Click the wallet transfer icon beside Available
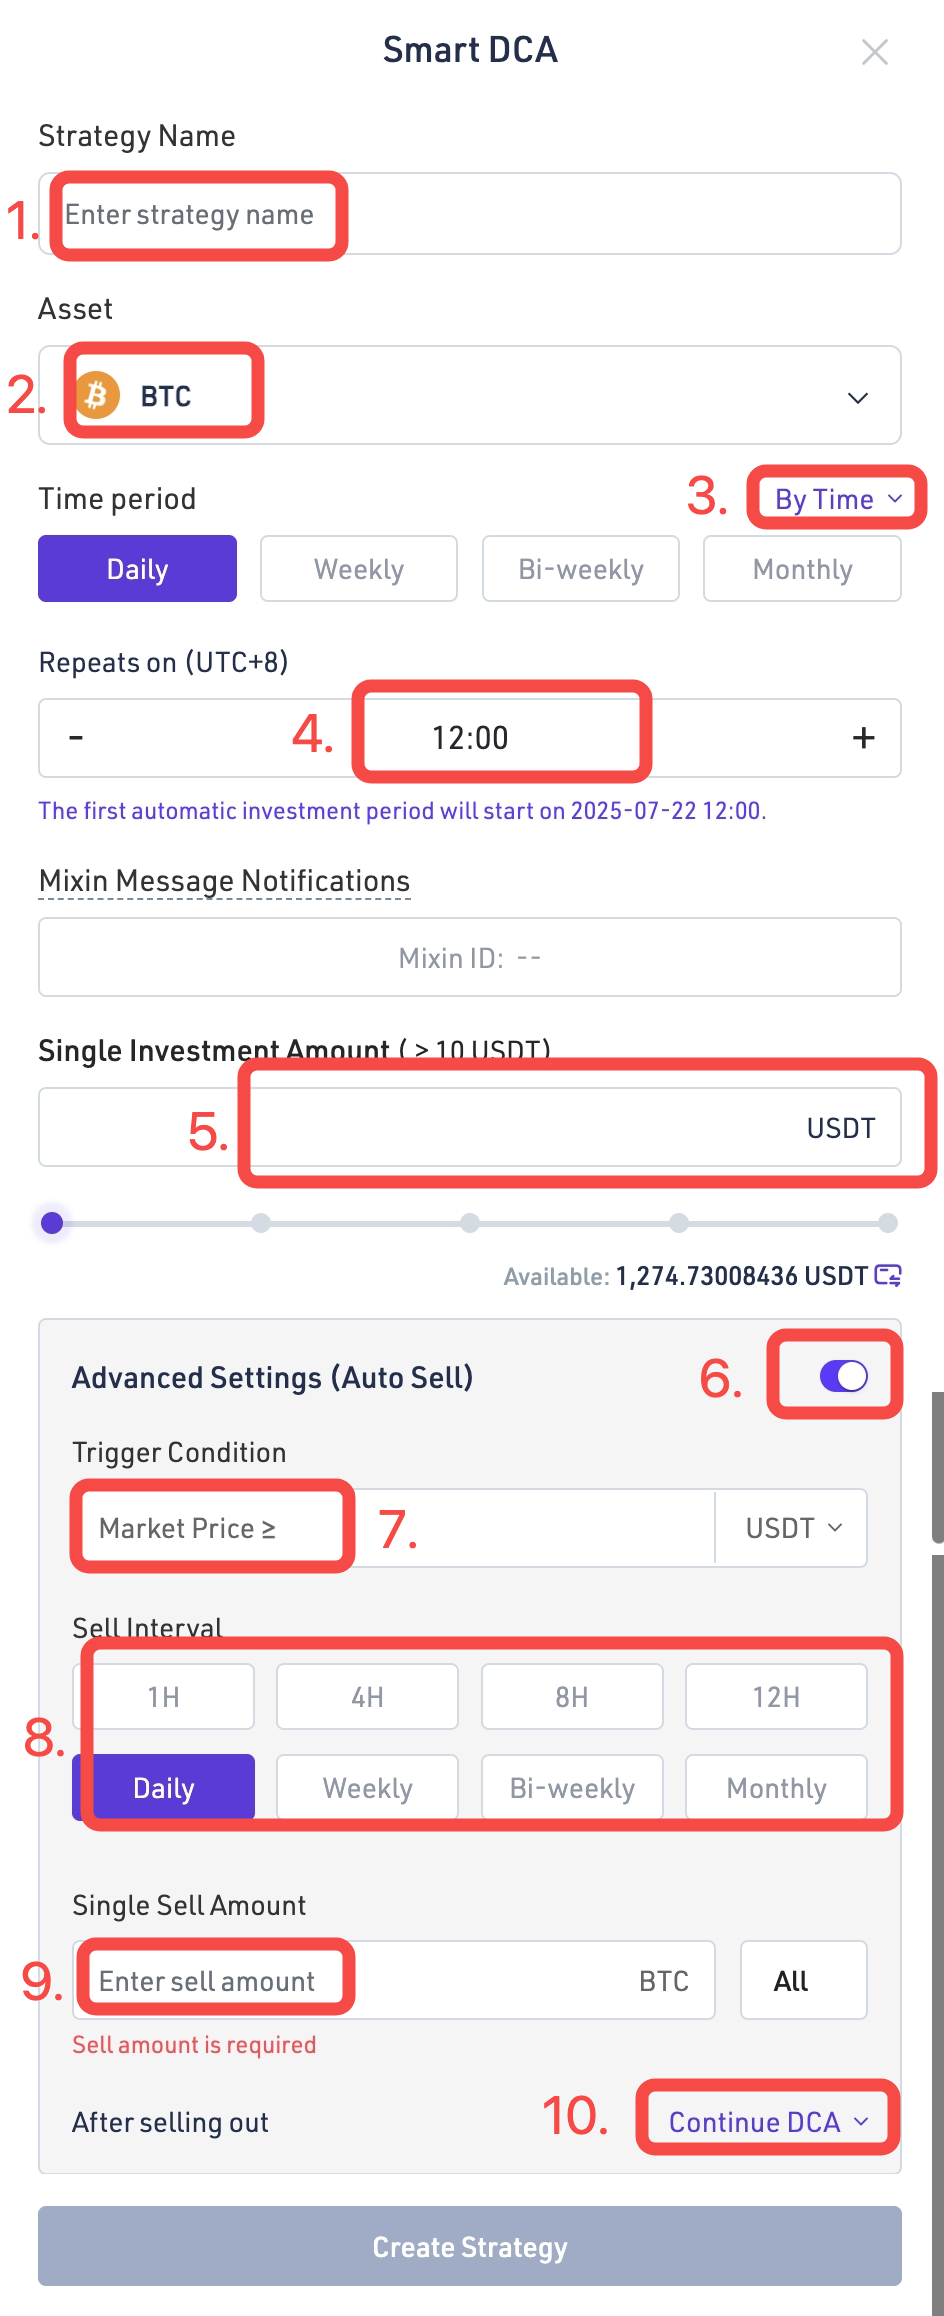The image size is (944, 2316). (888, 1275)
